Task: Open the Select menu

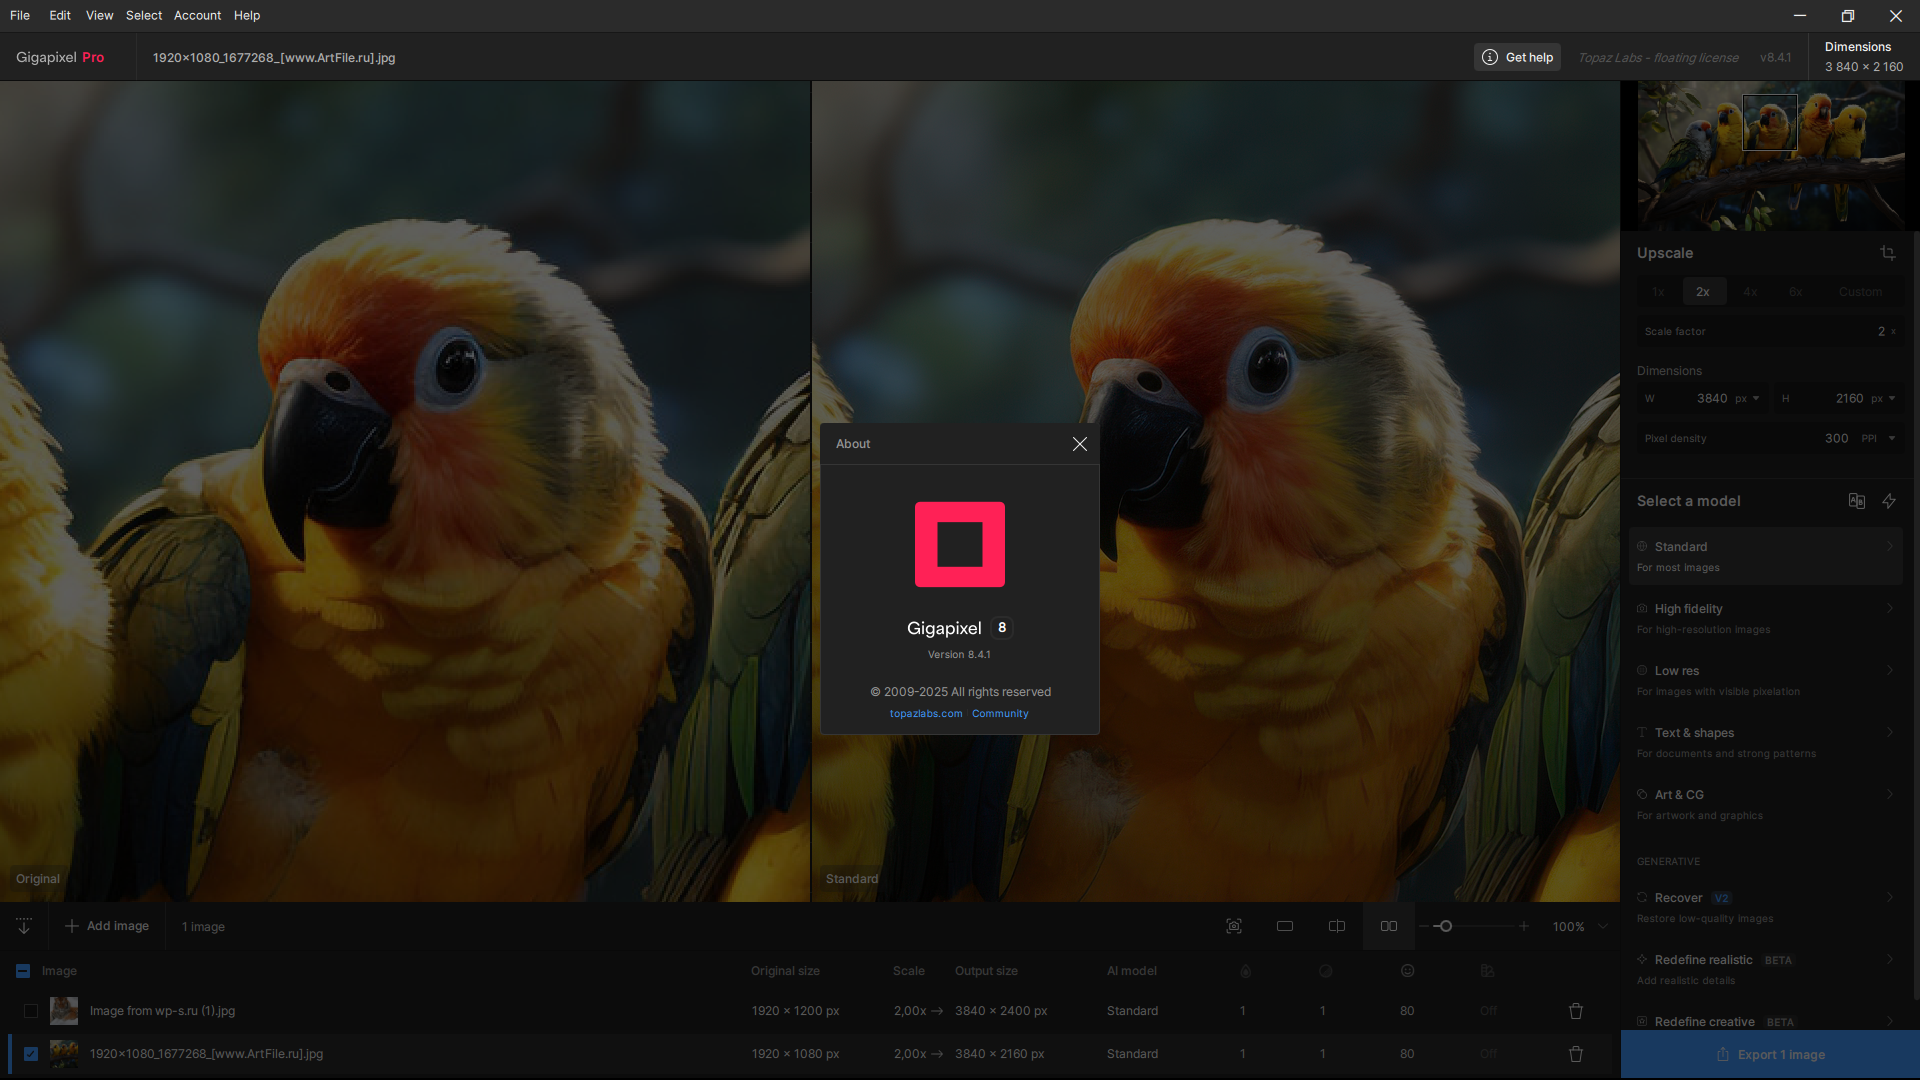Action: coord(144,15)
